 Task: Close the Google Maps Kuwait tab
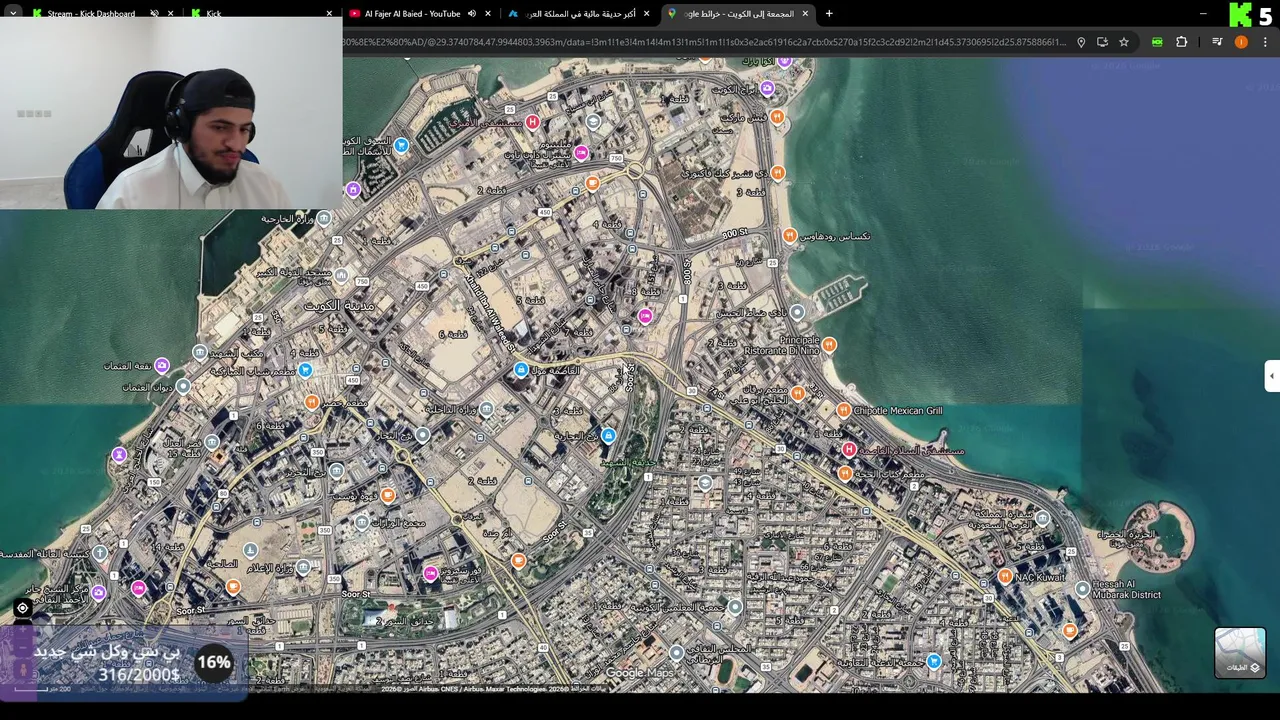click(x=804, y=14)
